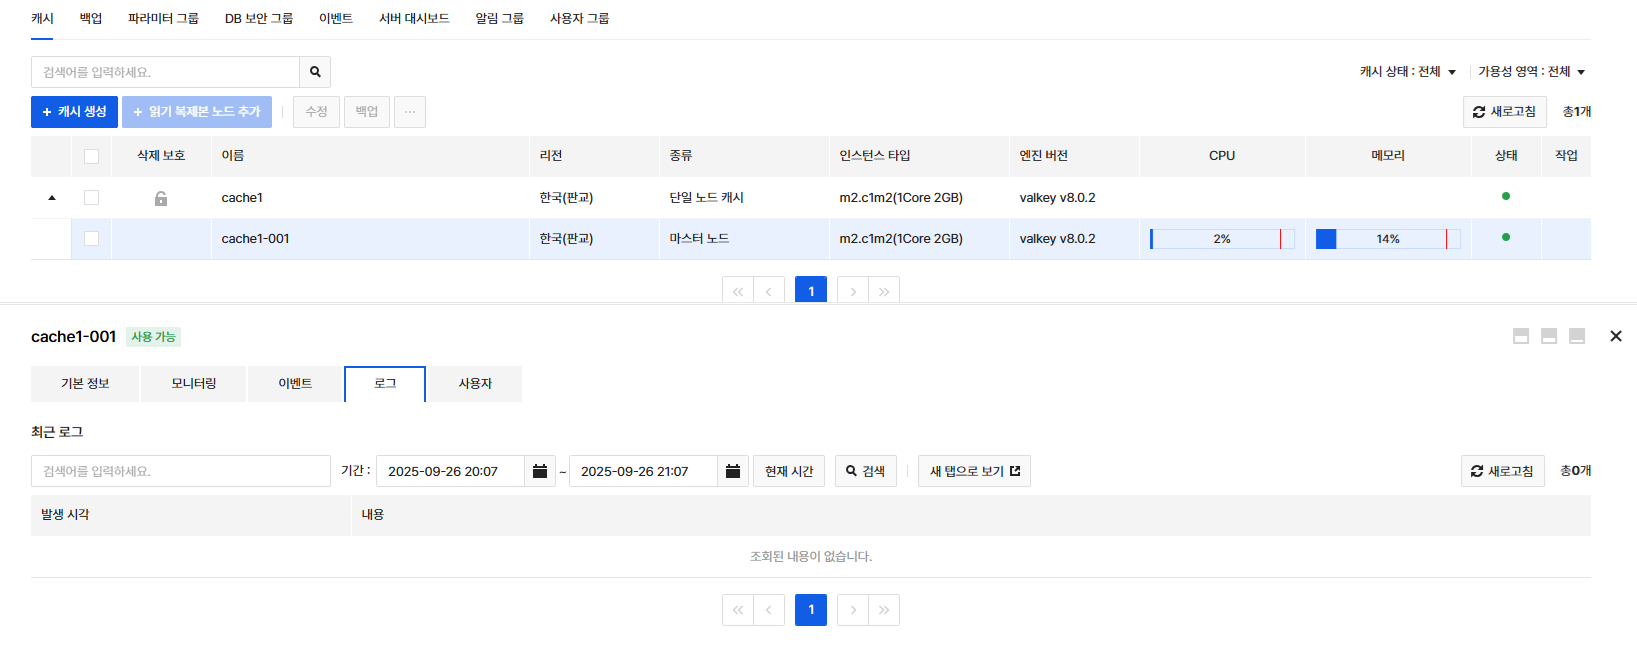This screenshot has width=1637, height=654.
Task: Click the unlock icon for cache1
Action: click(x=161, y=198)
